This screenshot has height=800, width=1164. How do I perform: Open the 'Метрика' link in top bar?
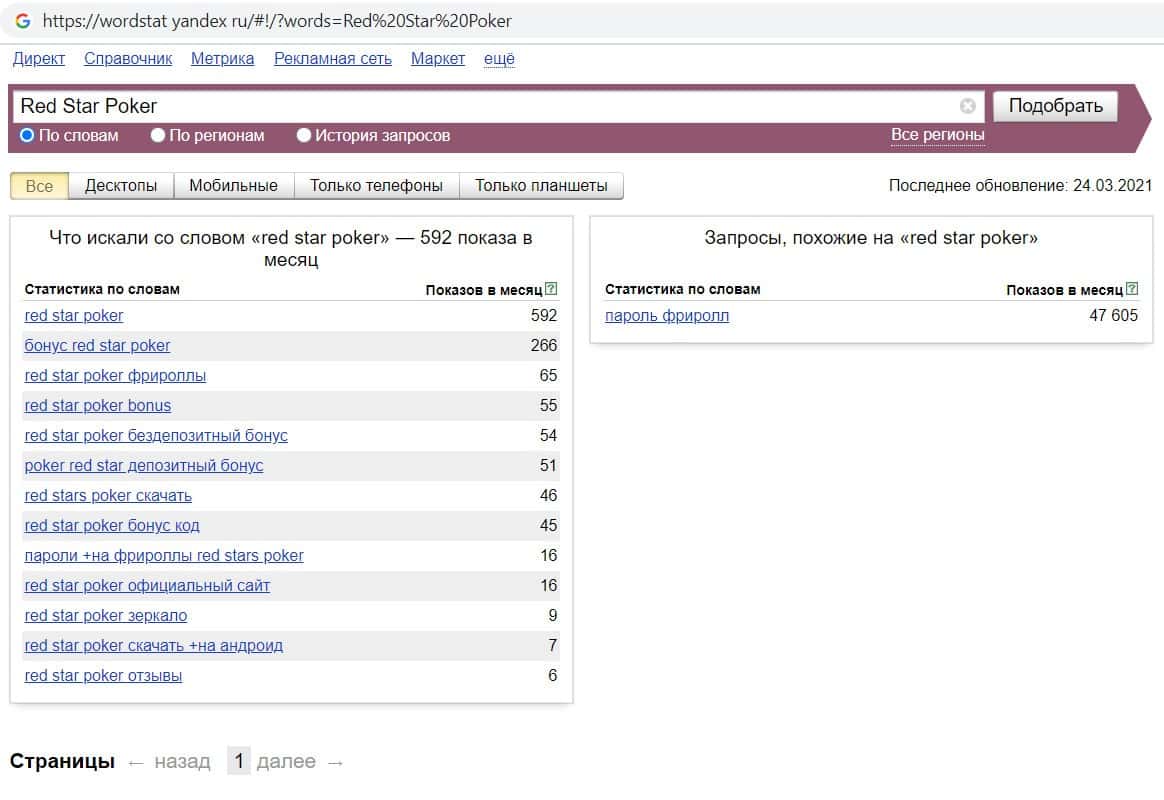pyautogui.click(x=223, y=59)
